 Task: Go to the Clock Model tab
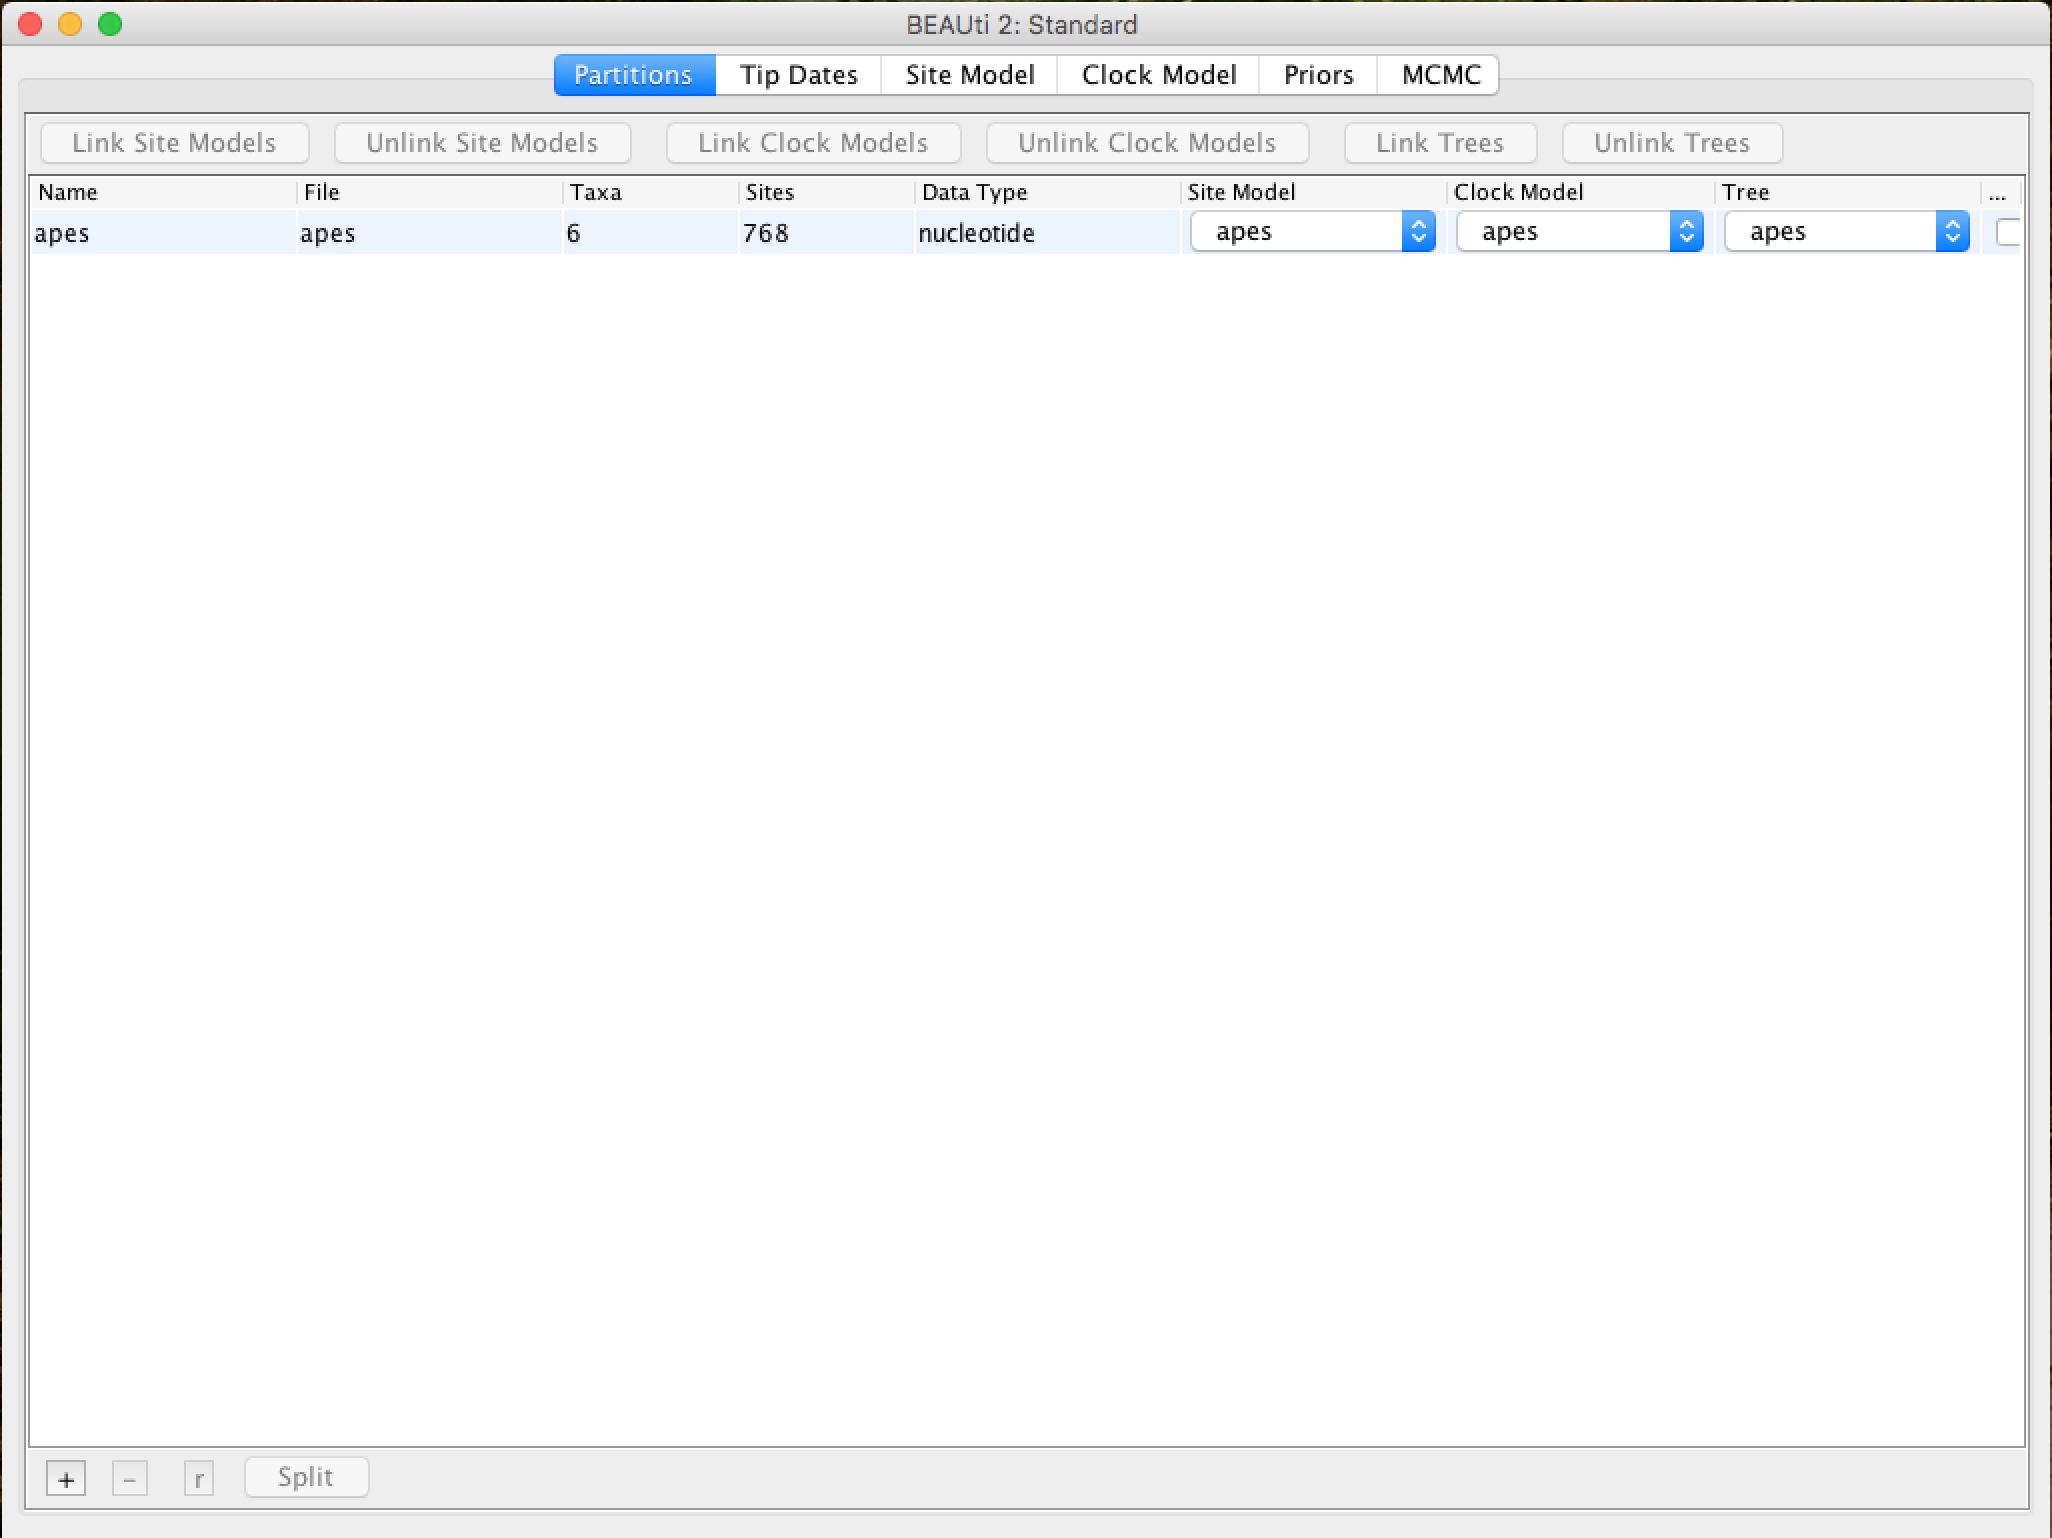[x=1158, y=75]
